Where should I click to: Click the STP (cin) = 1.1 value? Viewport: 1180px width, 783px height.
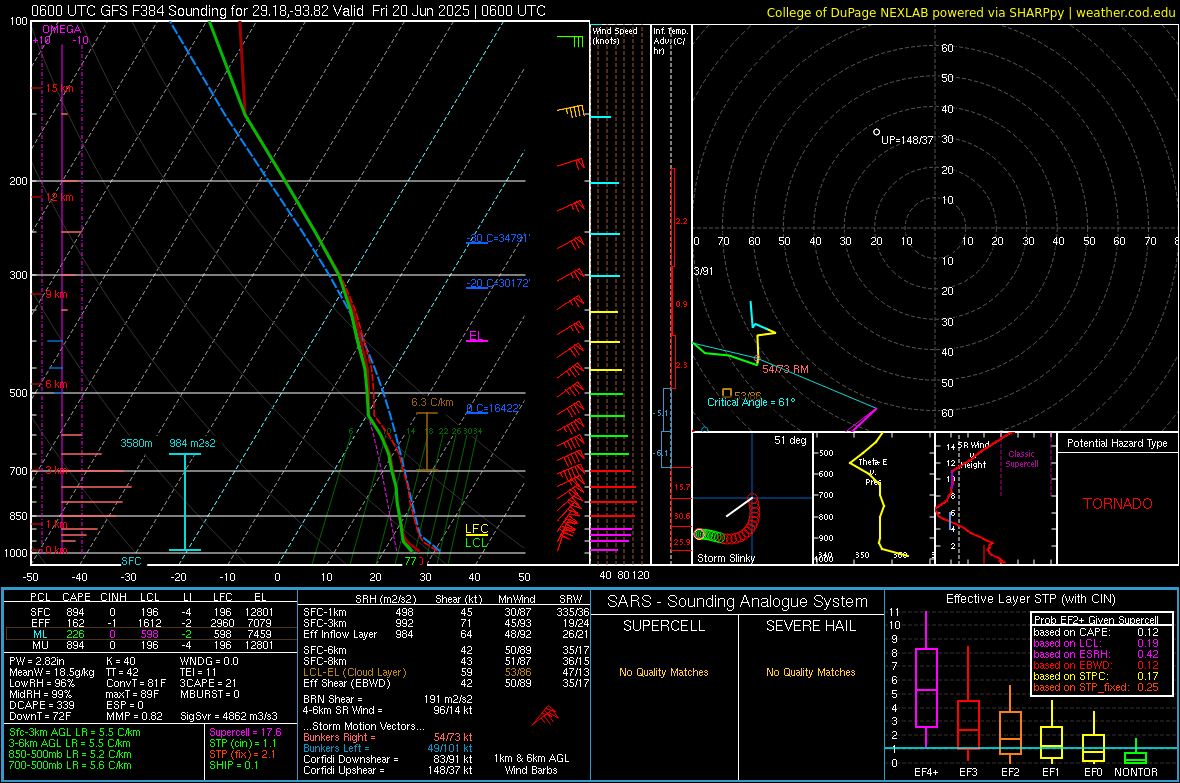click(243, 743)
